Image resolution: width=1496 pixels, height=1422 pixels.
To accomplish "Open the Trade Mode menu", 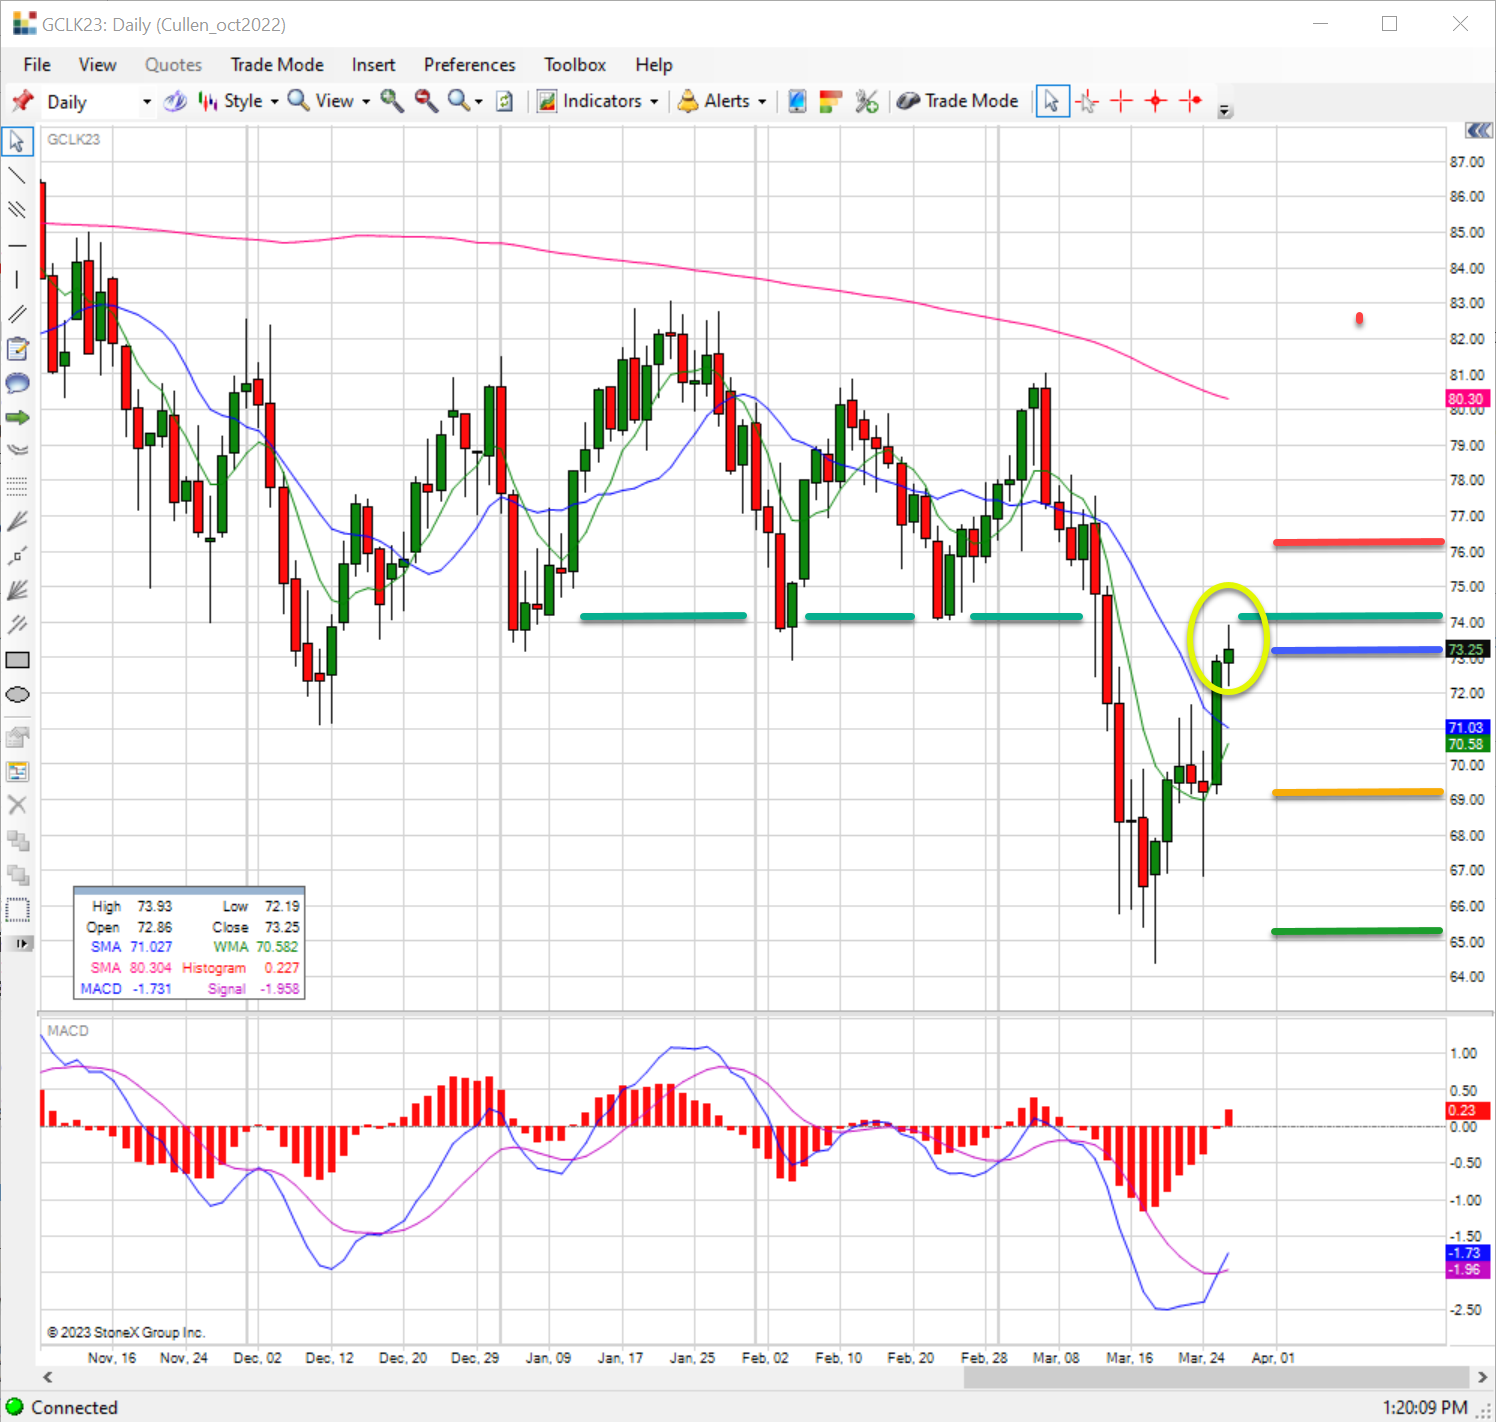I will coord(277,65).
